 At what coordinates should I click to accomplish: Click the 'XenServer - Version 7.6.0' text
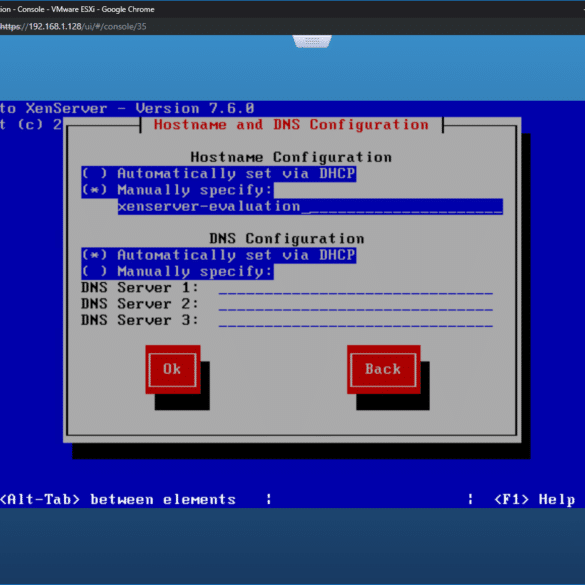pyautogui.click(x=140, y=109)
